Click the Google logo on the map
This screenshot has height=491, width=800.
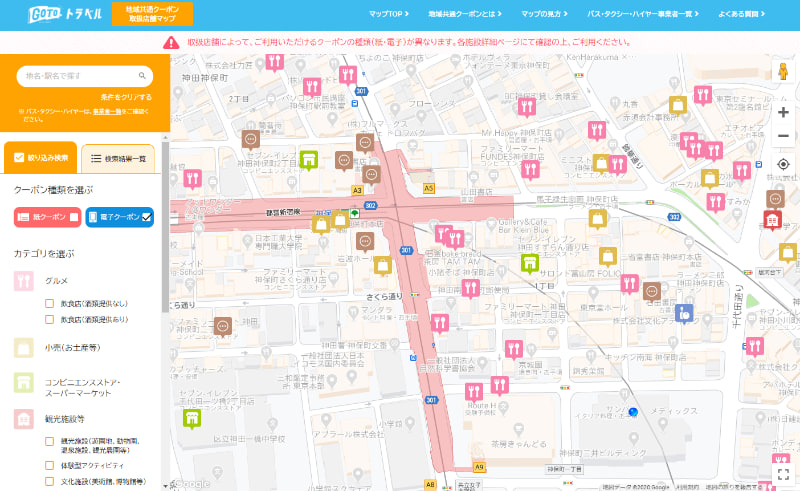pos(190,484)
